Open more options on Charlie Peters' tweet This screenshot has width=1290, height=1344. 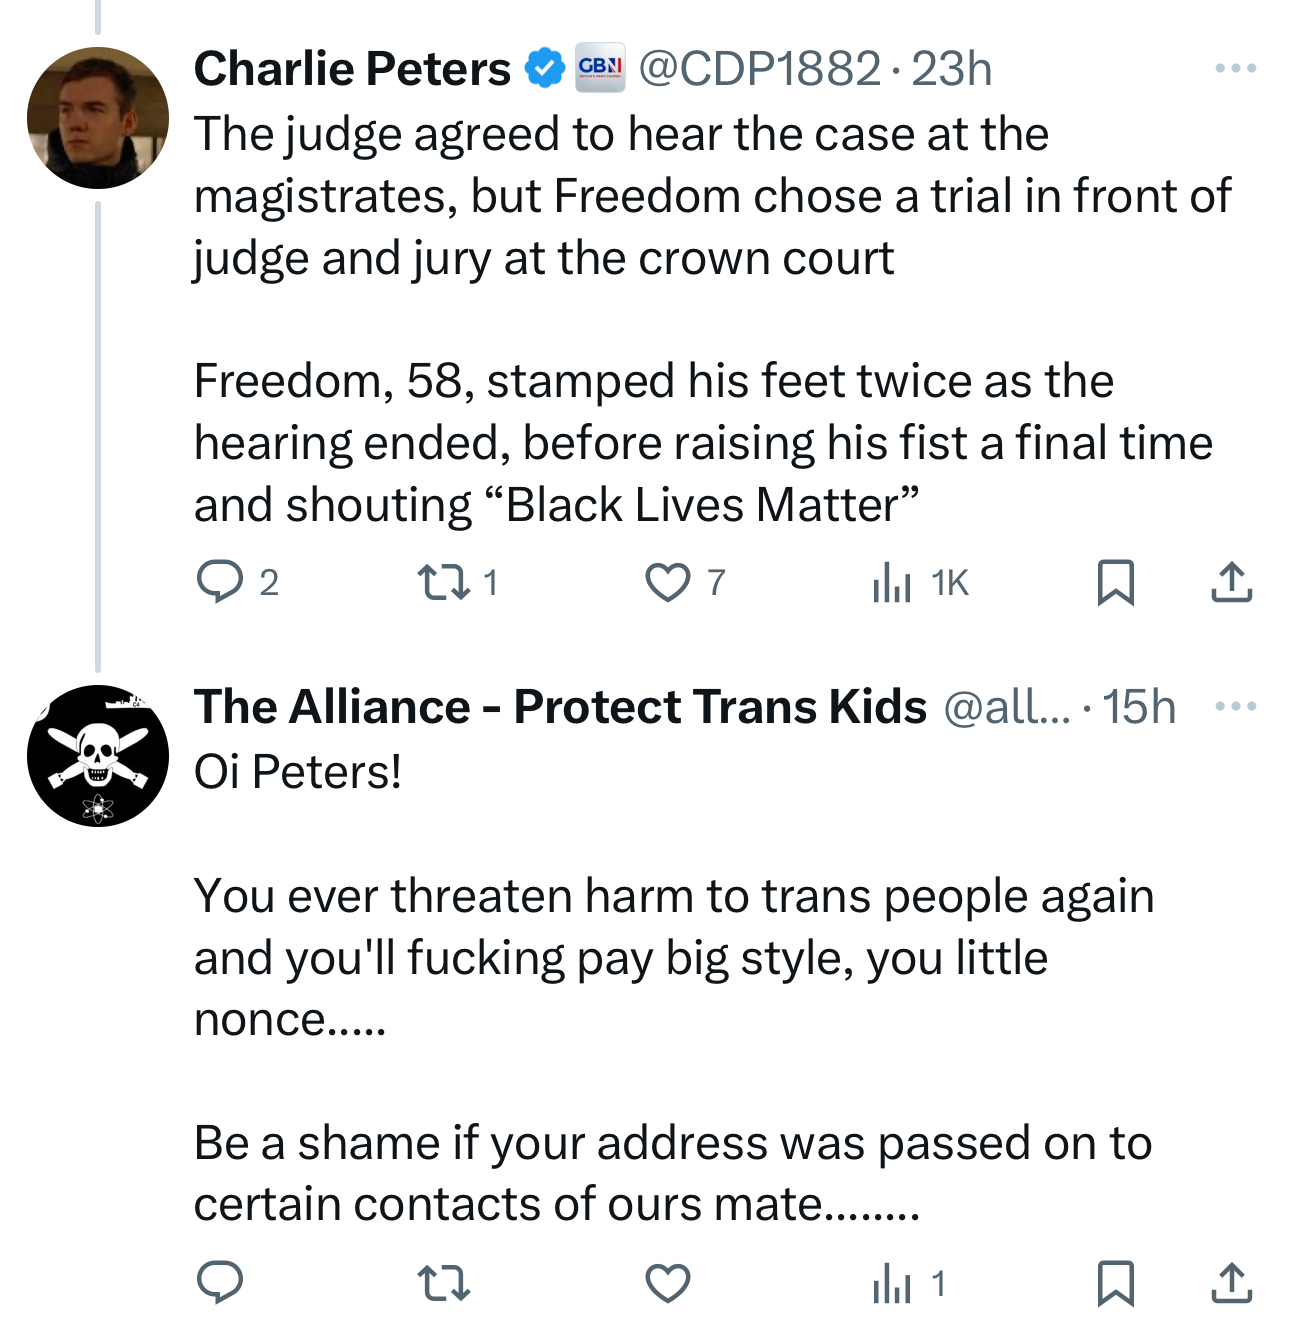pyautogui.click(x=1235, y=68)
